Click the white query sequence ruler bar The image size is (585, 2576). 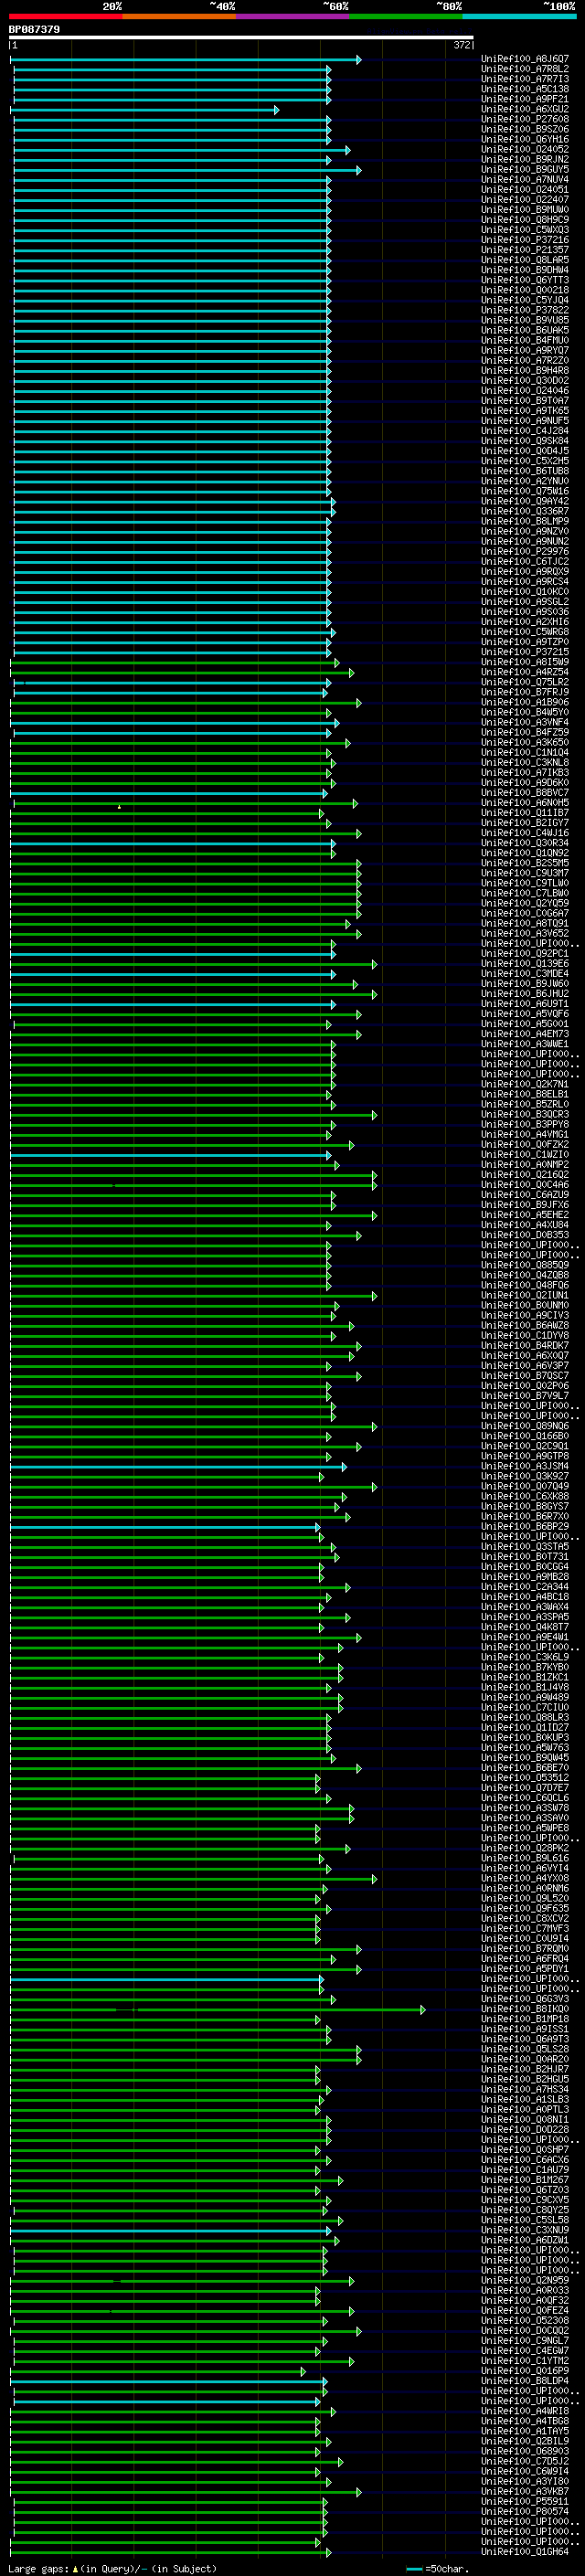click(x=241, y=38)
